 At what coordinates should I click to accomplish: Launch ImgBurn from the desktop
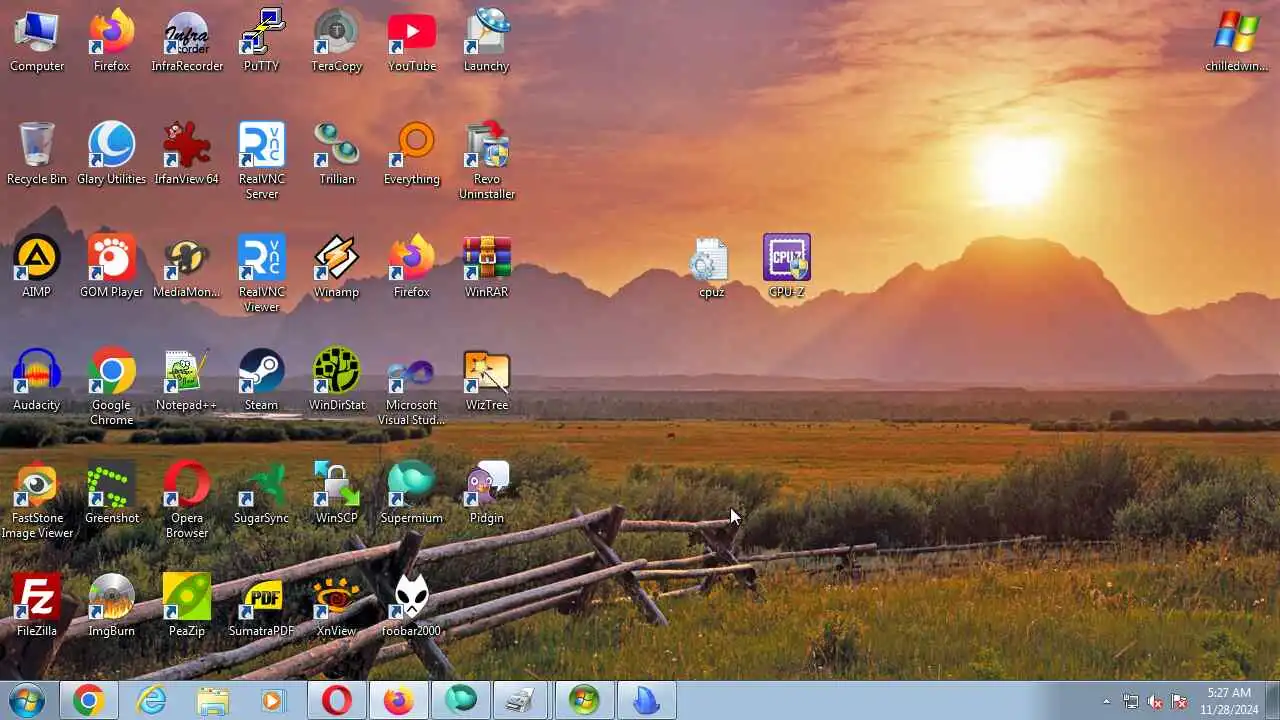tap(112, 606)
